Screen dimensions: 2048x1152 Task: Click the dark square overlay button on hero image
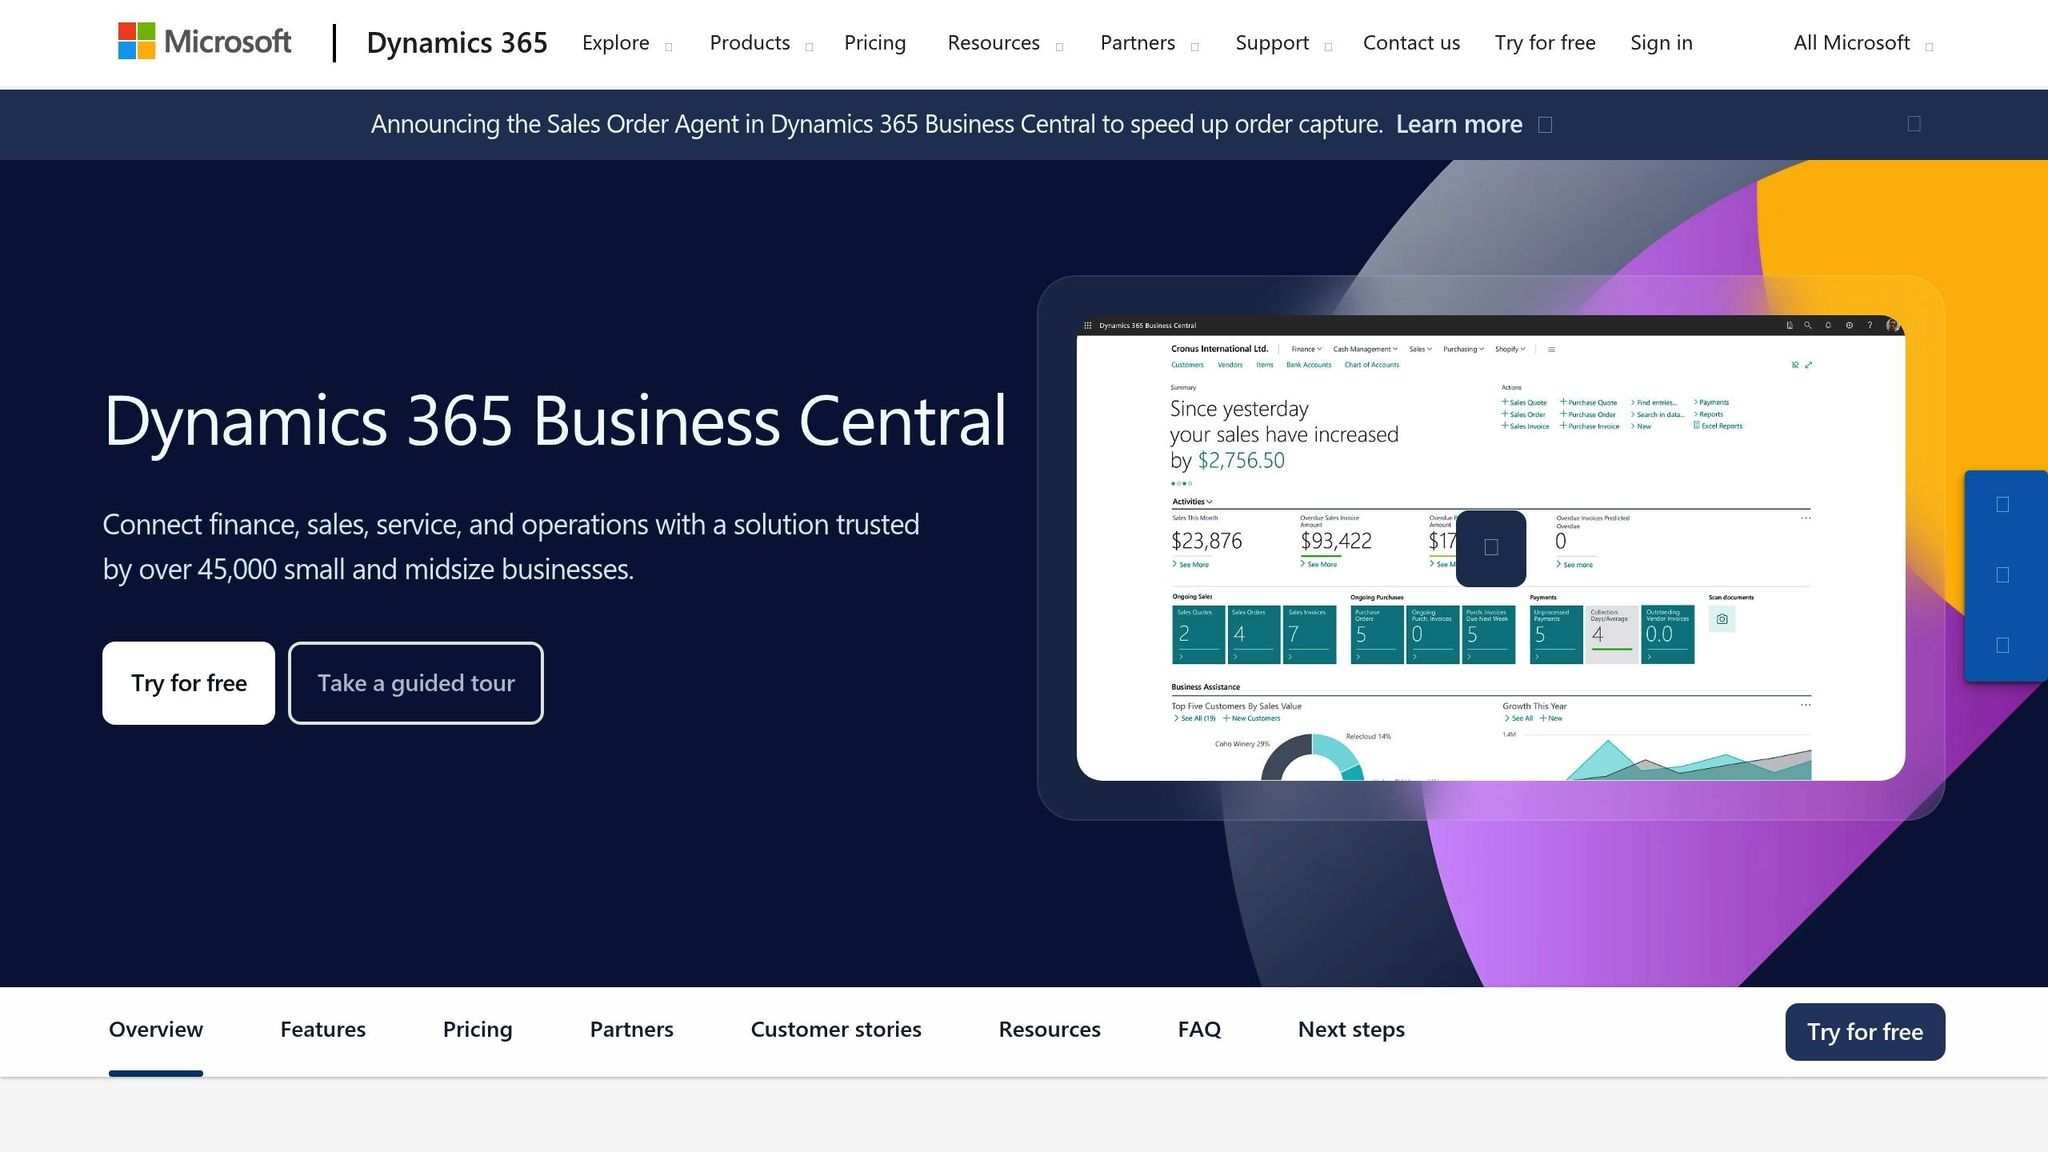click(1491, 548)
